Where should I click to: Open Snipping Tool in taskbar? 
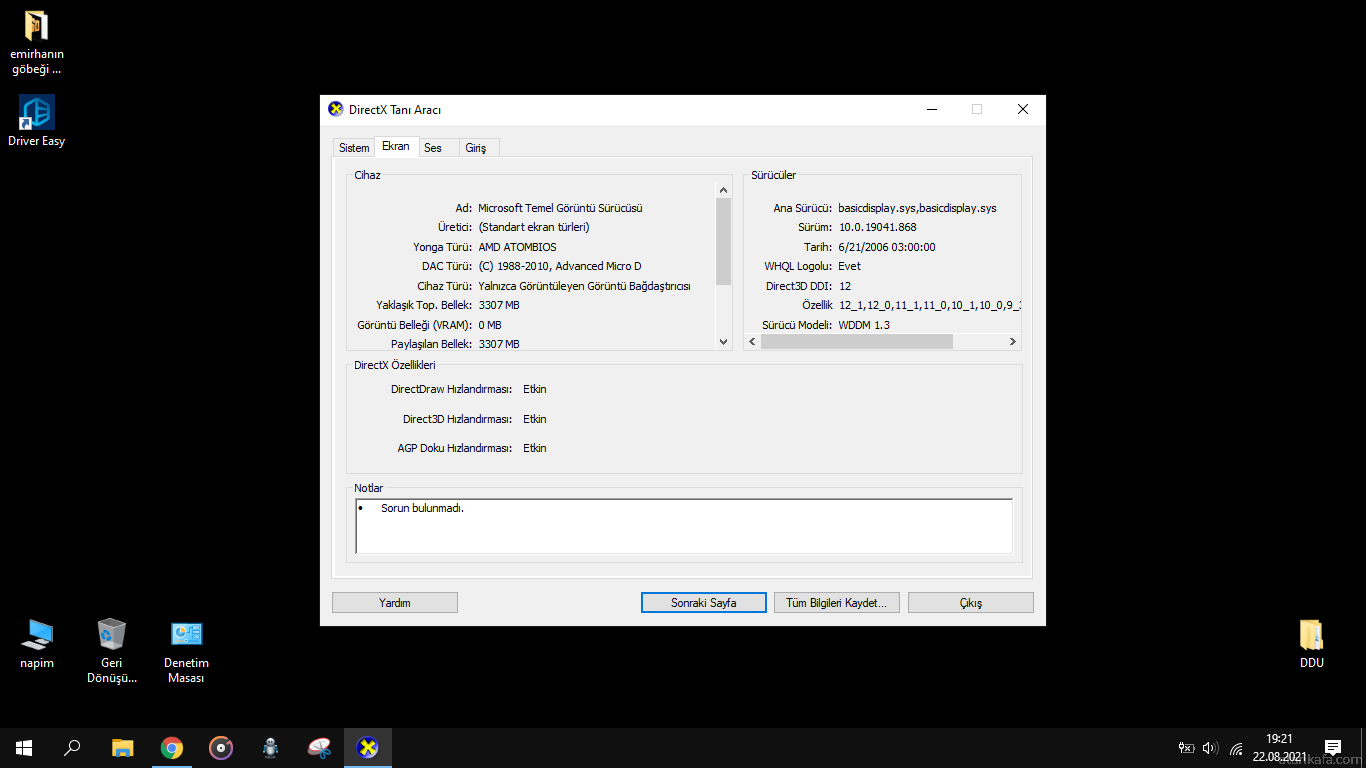pyautogui.click(x=319, y=748)
